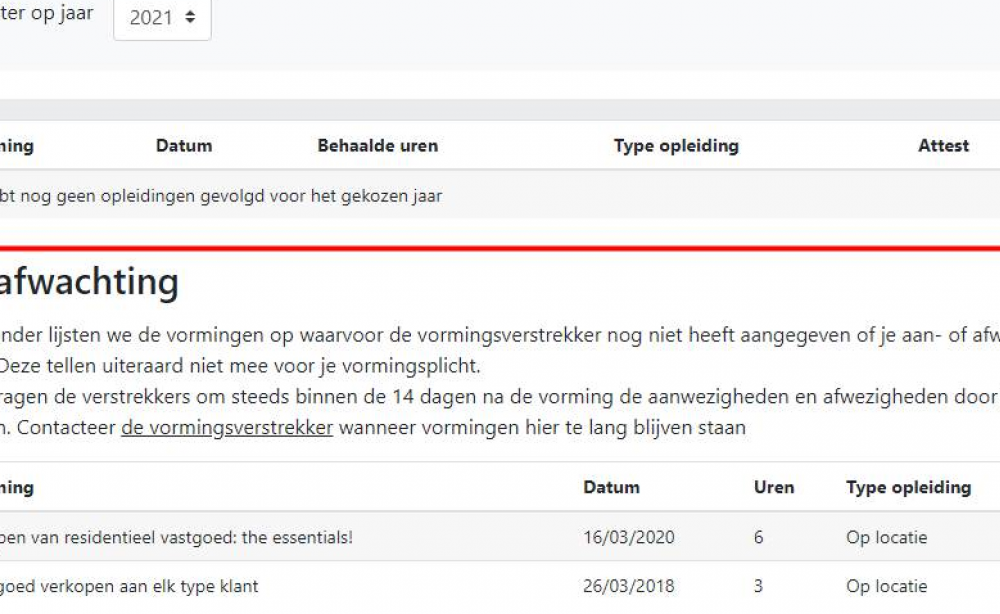The height and width of the screenshot is (614, 1000).
Task: Select the hours value 6 in the 16/03/2020 row
Action: (x=758, y=537)
